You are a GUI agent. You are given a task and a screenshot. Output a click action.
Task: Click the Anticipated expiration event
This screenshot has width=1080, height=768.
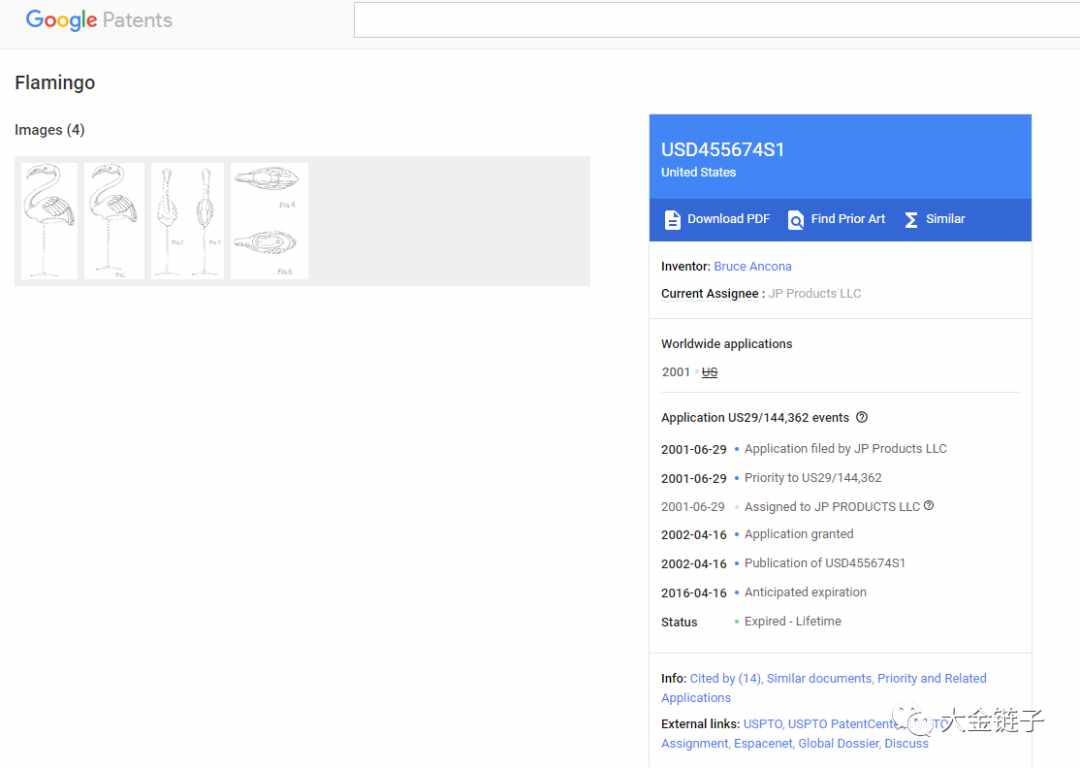pos(805,592)
